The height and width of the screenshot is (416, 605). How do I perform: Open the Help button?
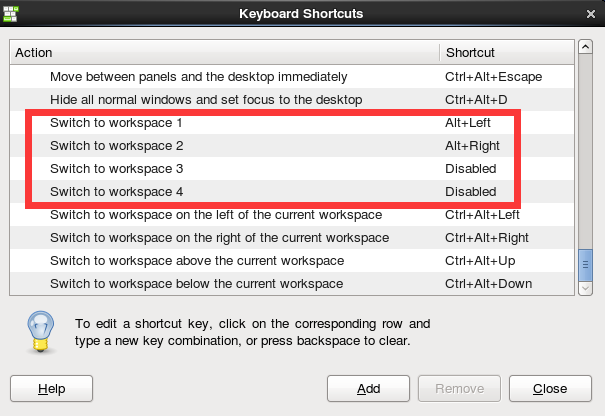[51, 388]
